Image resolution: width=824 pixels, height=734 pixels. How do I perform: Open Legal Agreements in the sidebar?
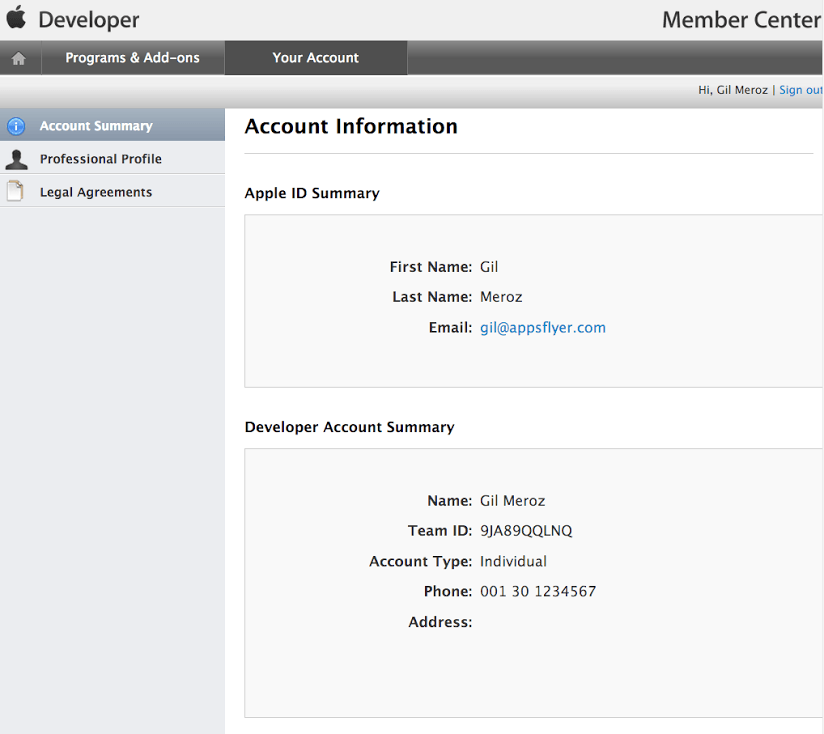point(112,192)
